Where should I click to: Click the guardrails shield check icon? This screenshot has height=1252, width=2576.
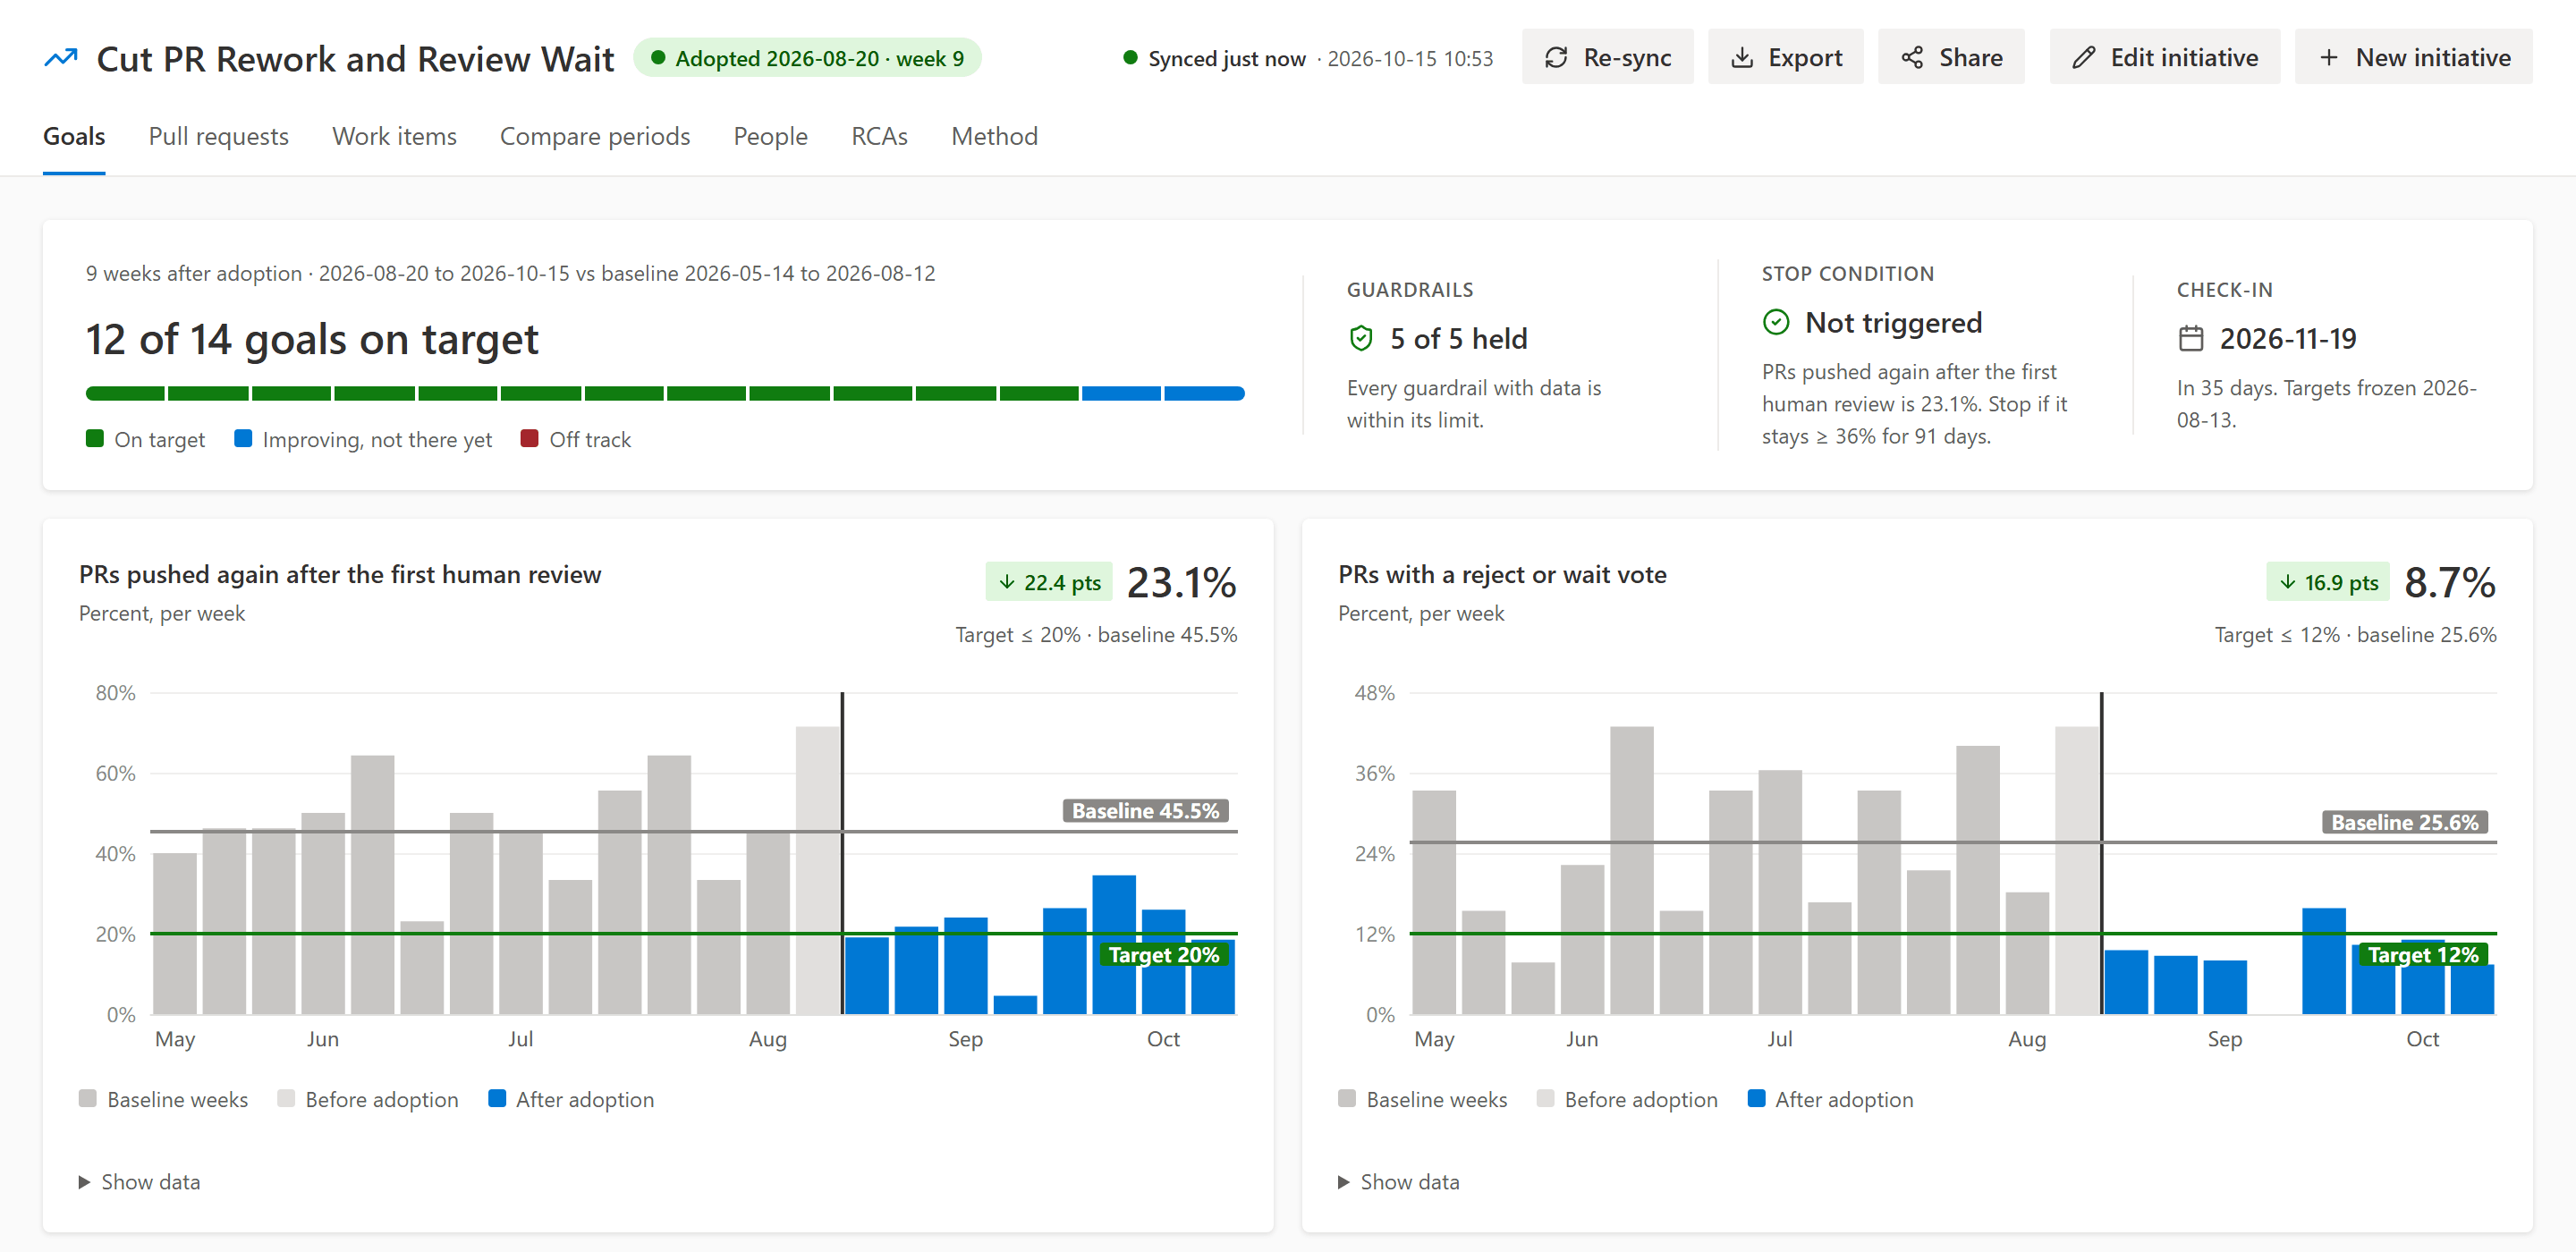(1361, 338)
